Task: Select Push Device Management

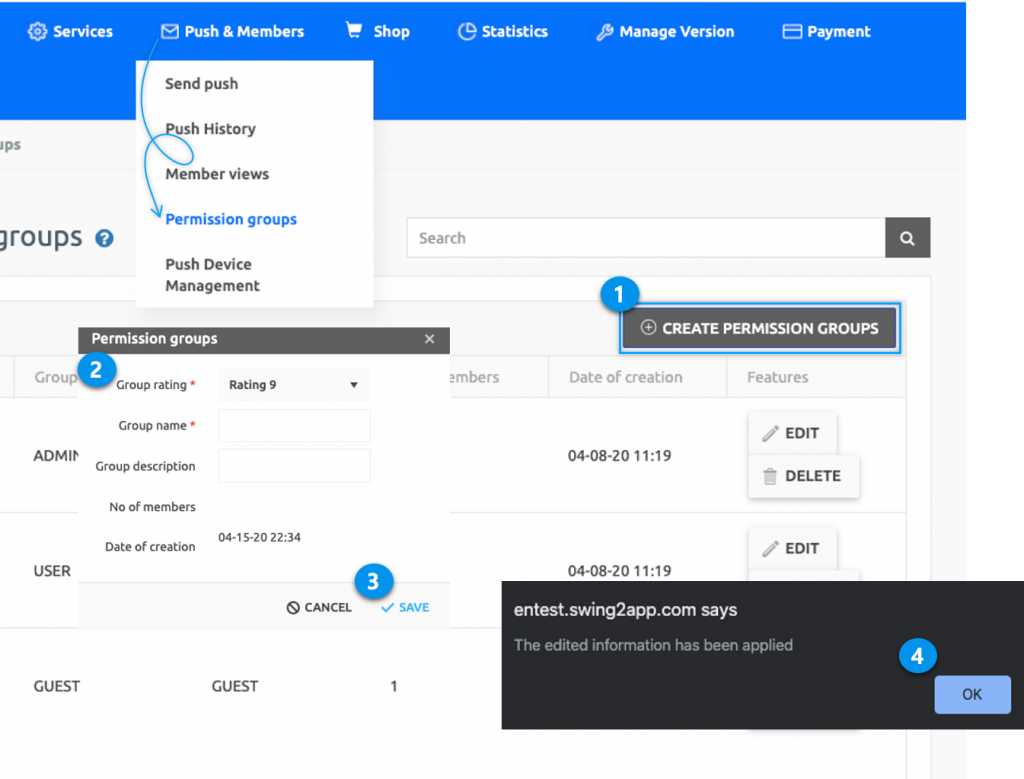Action: (211, 274)
